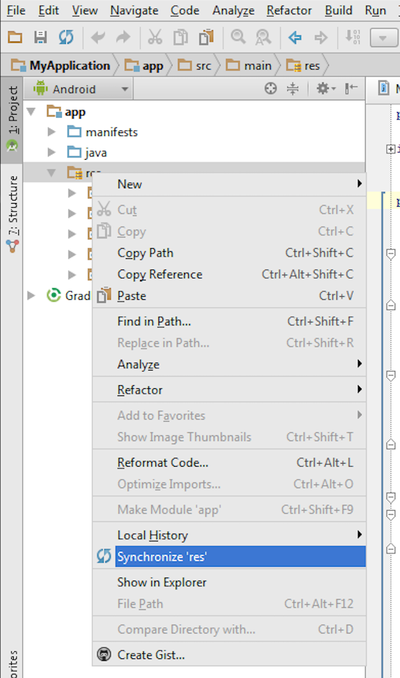Click the Synchronize toolbar icon
The image size is (400, 678).
pos(66,38)
